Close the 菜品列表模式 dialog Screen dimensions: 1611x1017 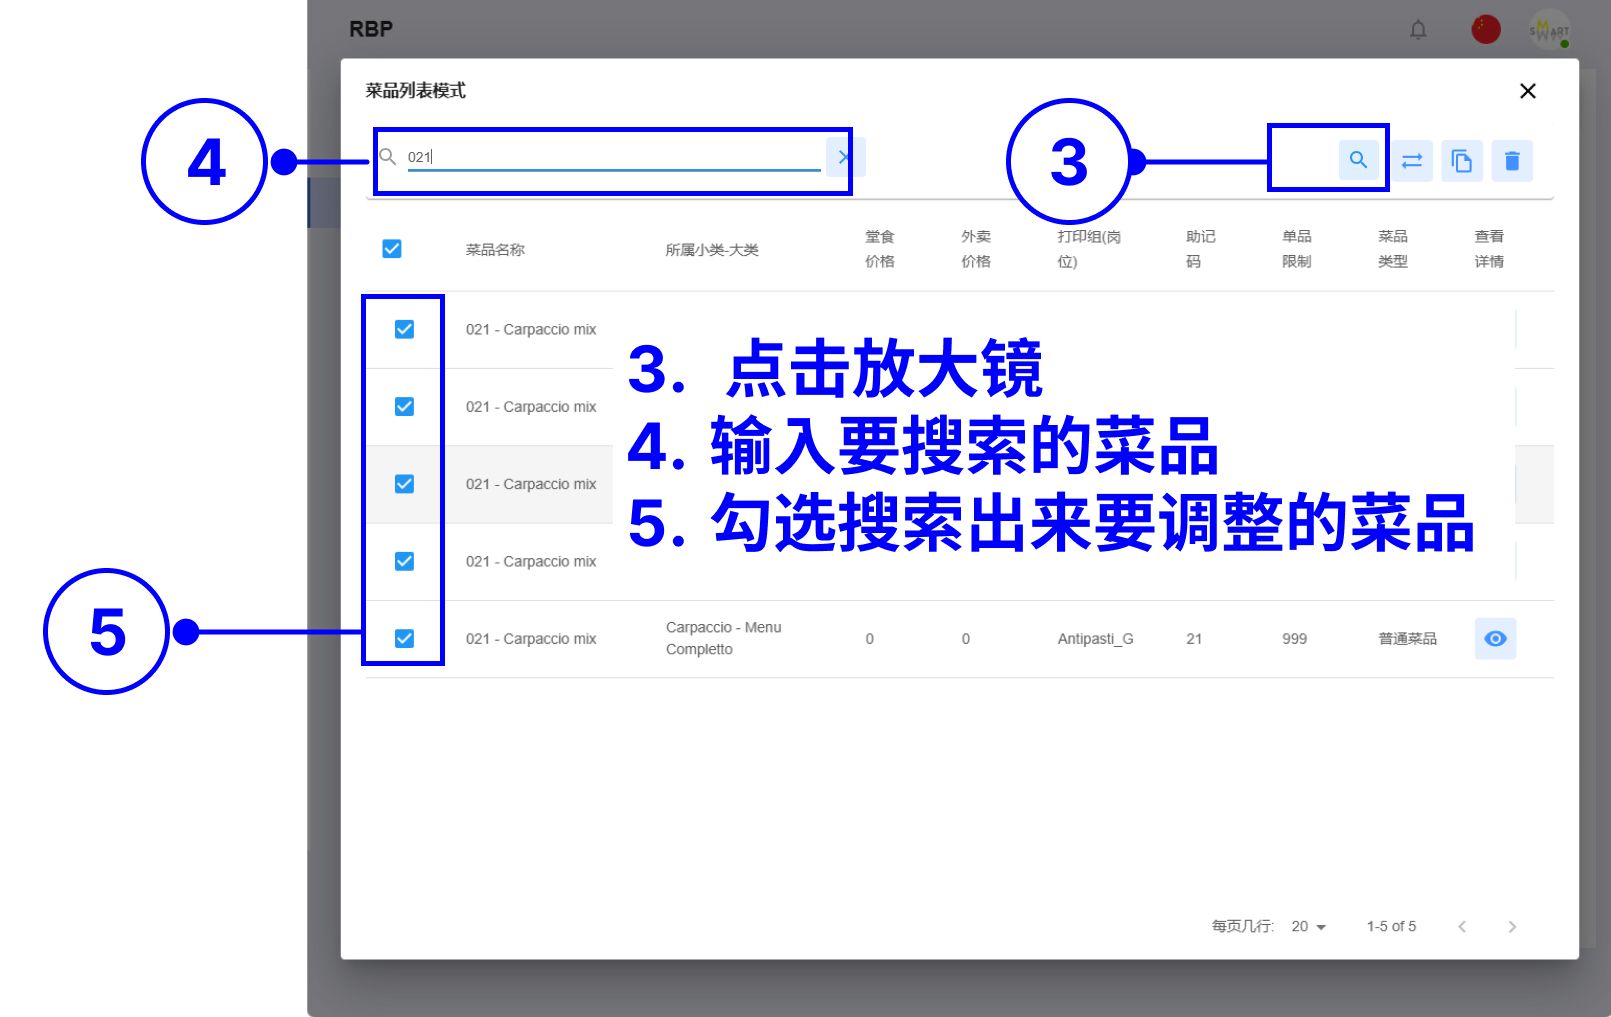(x=1528, y=91)
